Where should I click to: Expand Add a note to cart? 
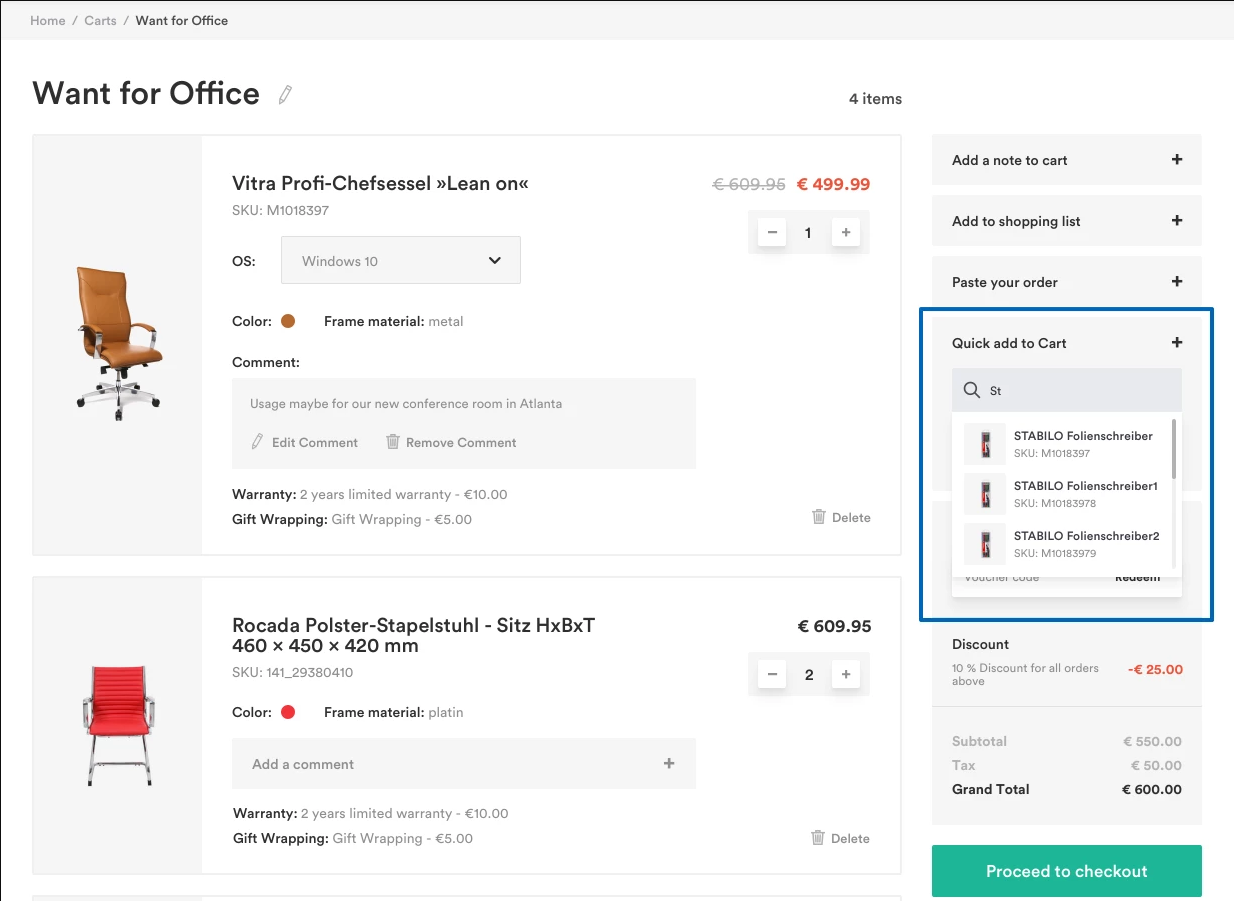pos(1067,160)
